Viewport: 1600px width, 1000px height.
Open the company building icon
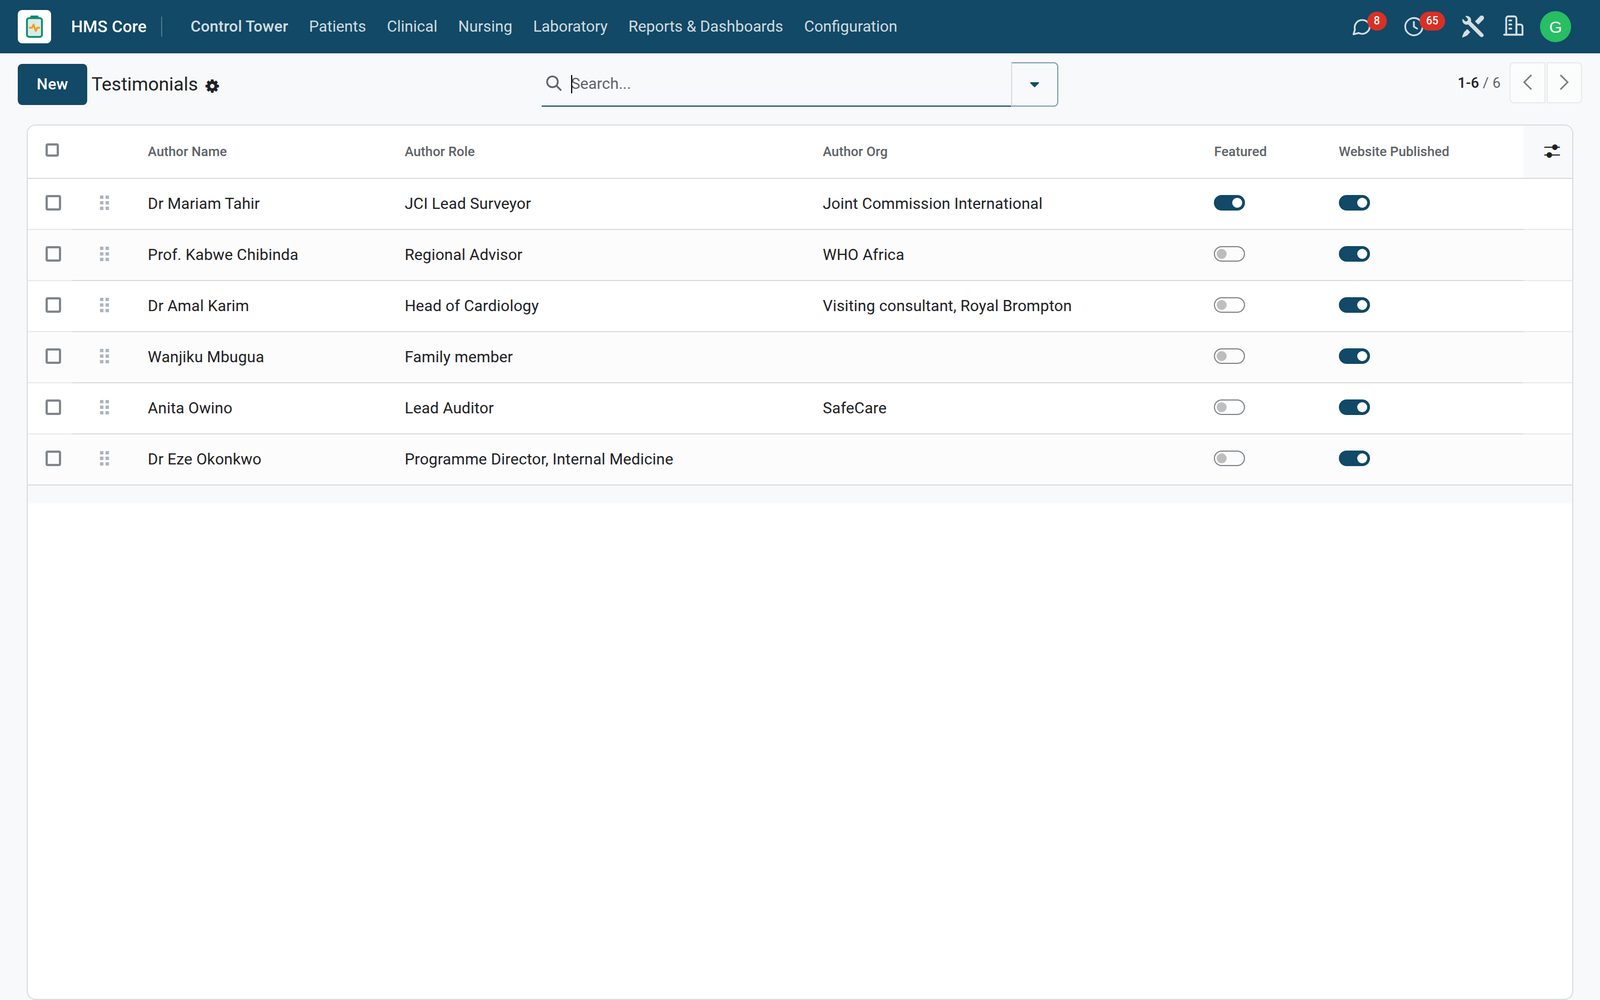[1513, 27]
